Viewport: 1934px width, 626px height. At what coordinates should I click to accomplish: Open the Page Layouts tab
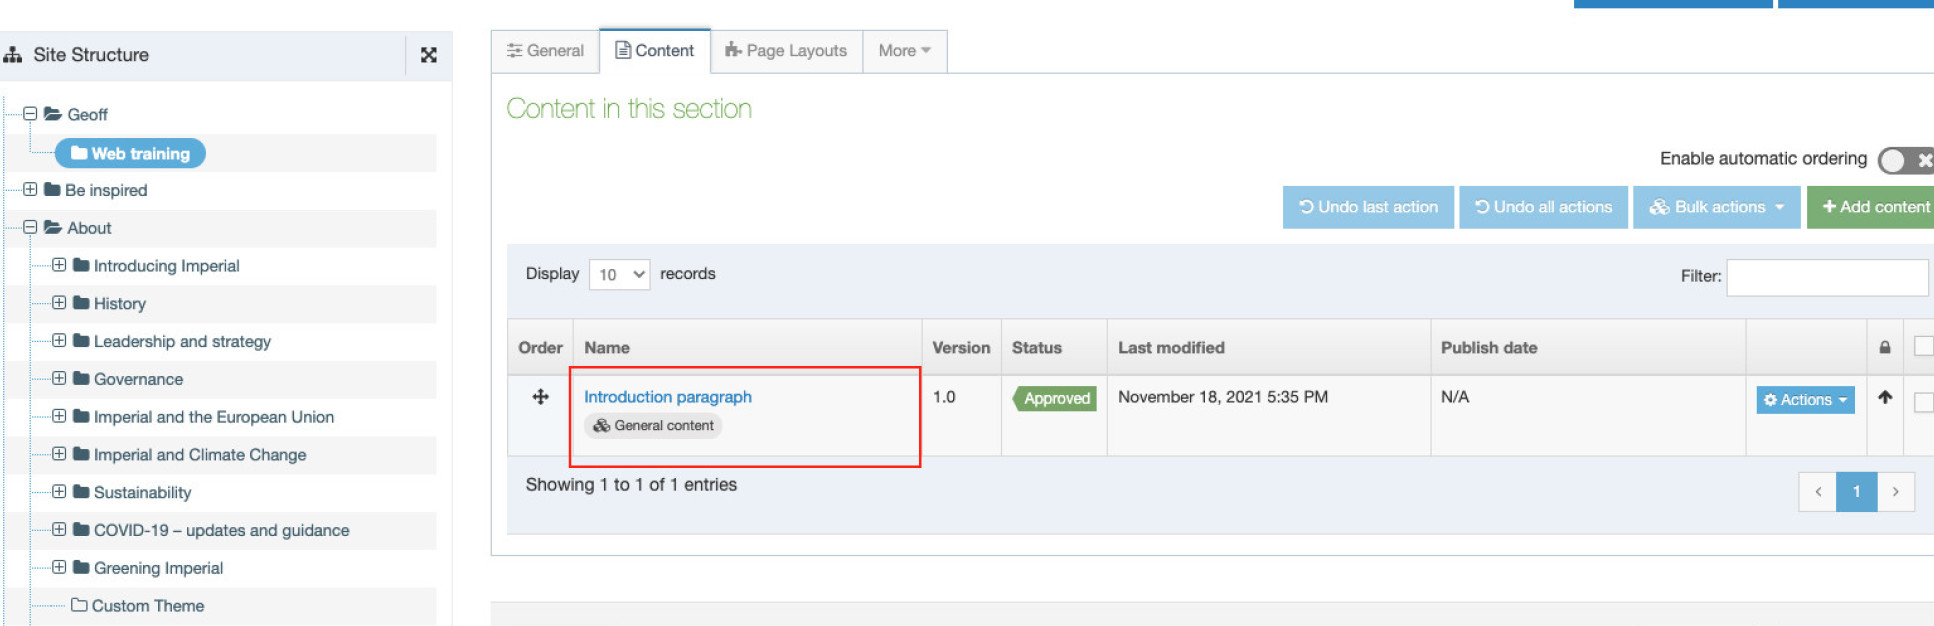click(786, 51)
